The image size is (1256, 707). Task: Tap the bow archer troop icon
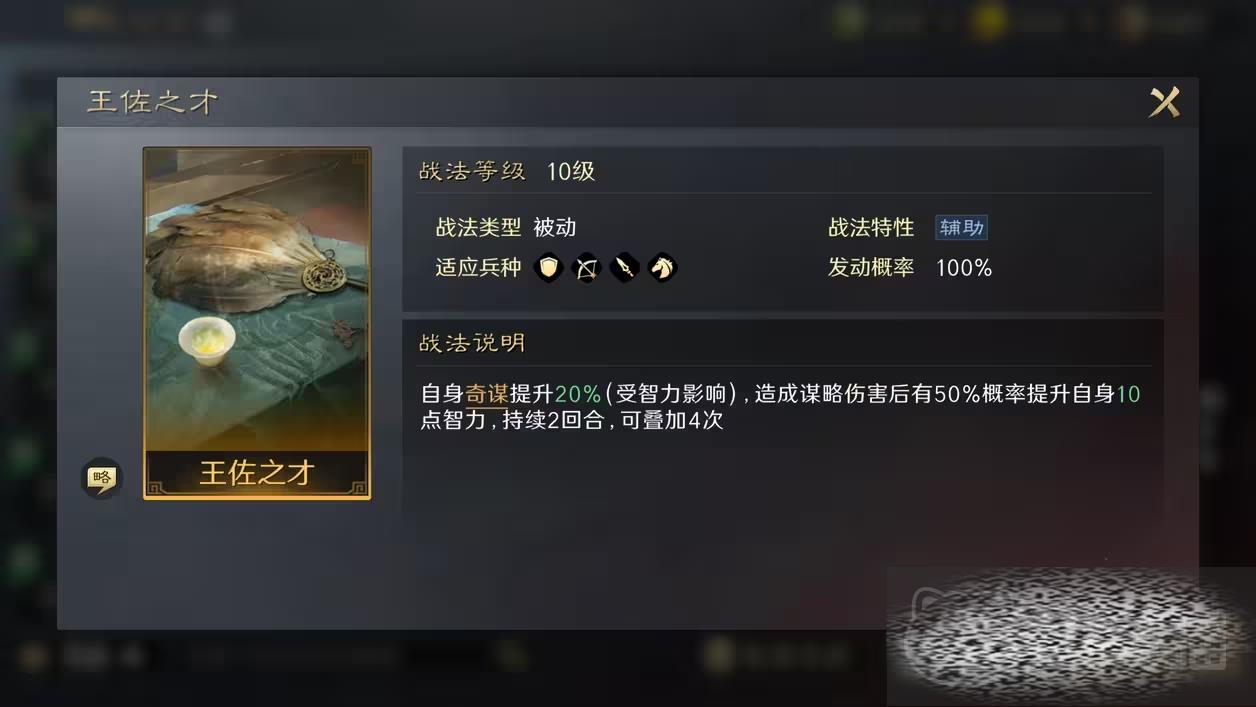(x=586, y=268)
